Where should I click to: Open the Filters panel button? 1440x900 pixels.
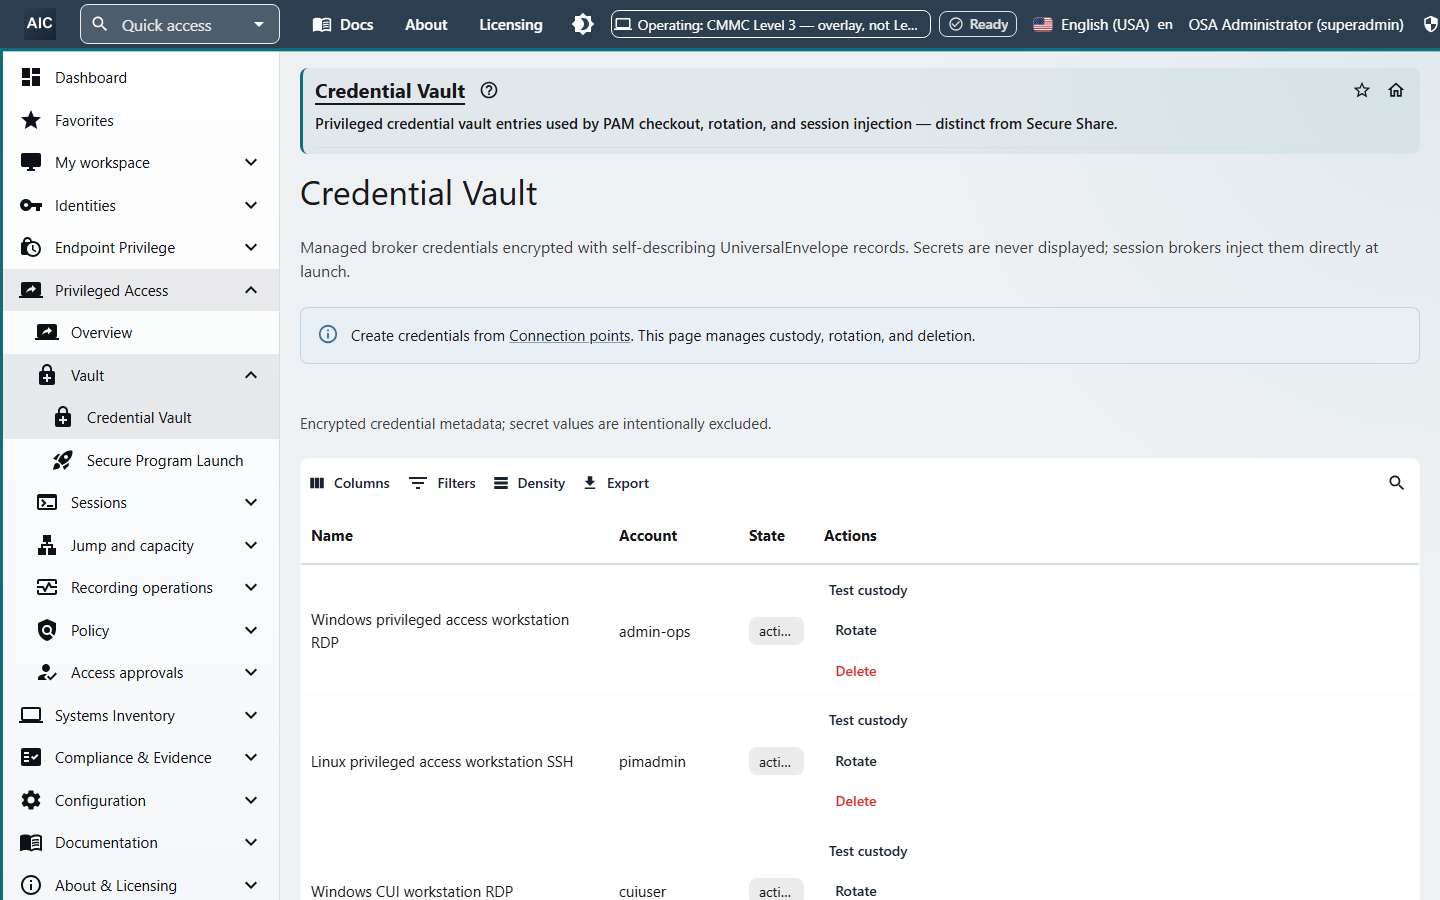coord(442,483)
